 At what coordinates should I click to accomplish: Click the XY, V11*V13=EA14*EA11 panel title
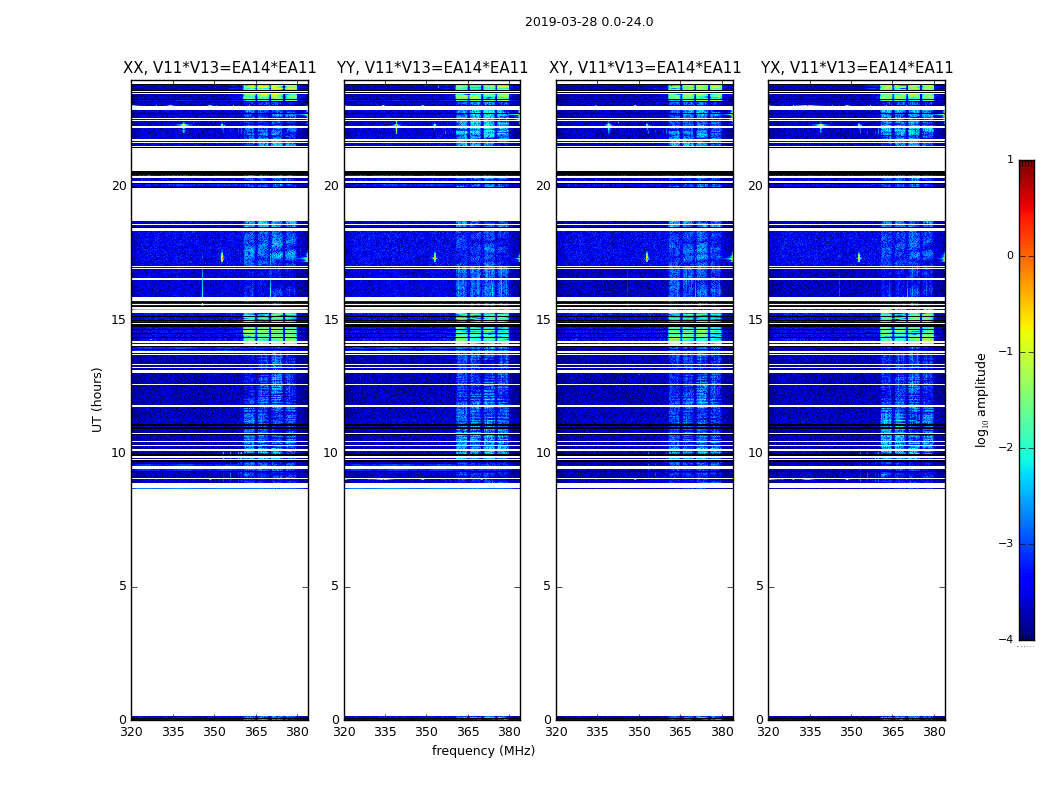645,68
